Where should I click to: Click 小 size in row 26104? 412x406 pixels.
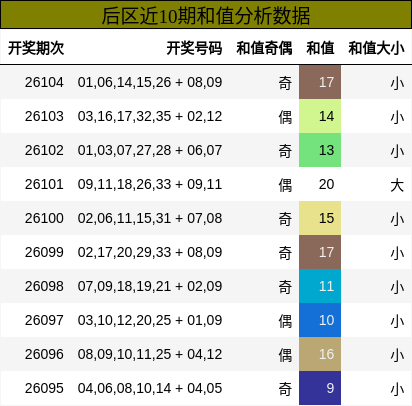[397, 83]
